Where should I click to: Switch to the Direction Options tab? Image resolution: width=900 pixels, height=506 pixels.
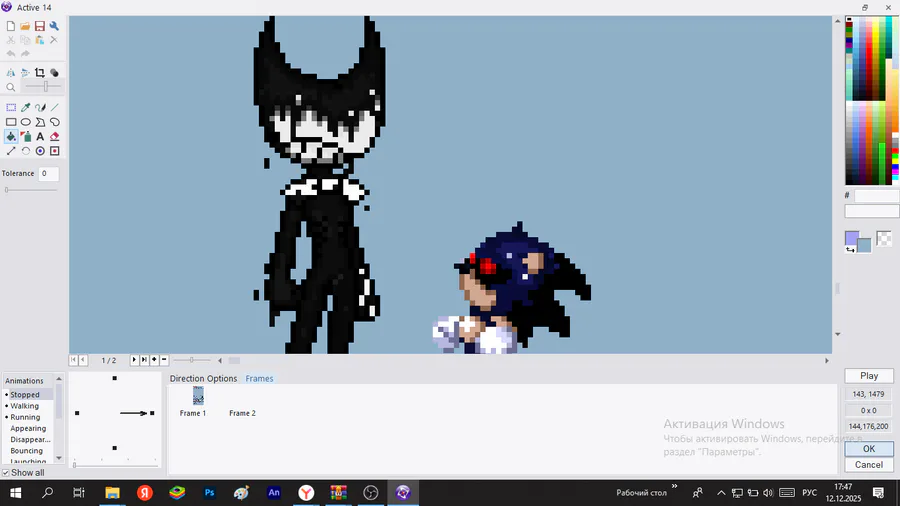pyautogui.click(x=203, y=379)
